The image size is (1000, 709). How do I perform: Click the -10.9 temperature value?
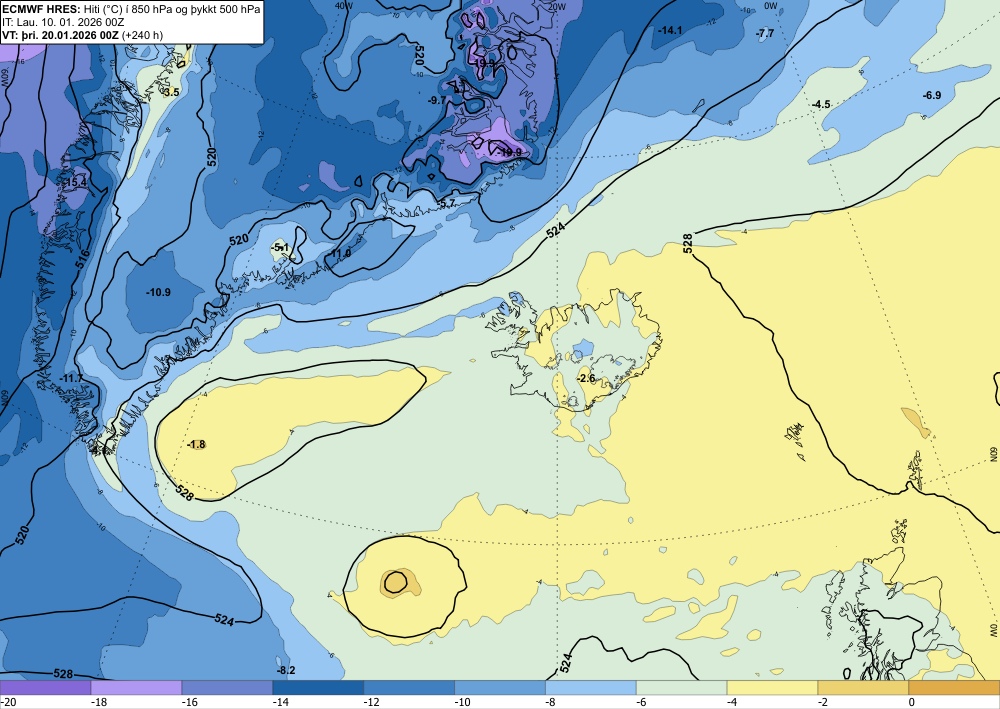(158, 293)
